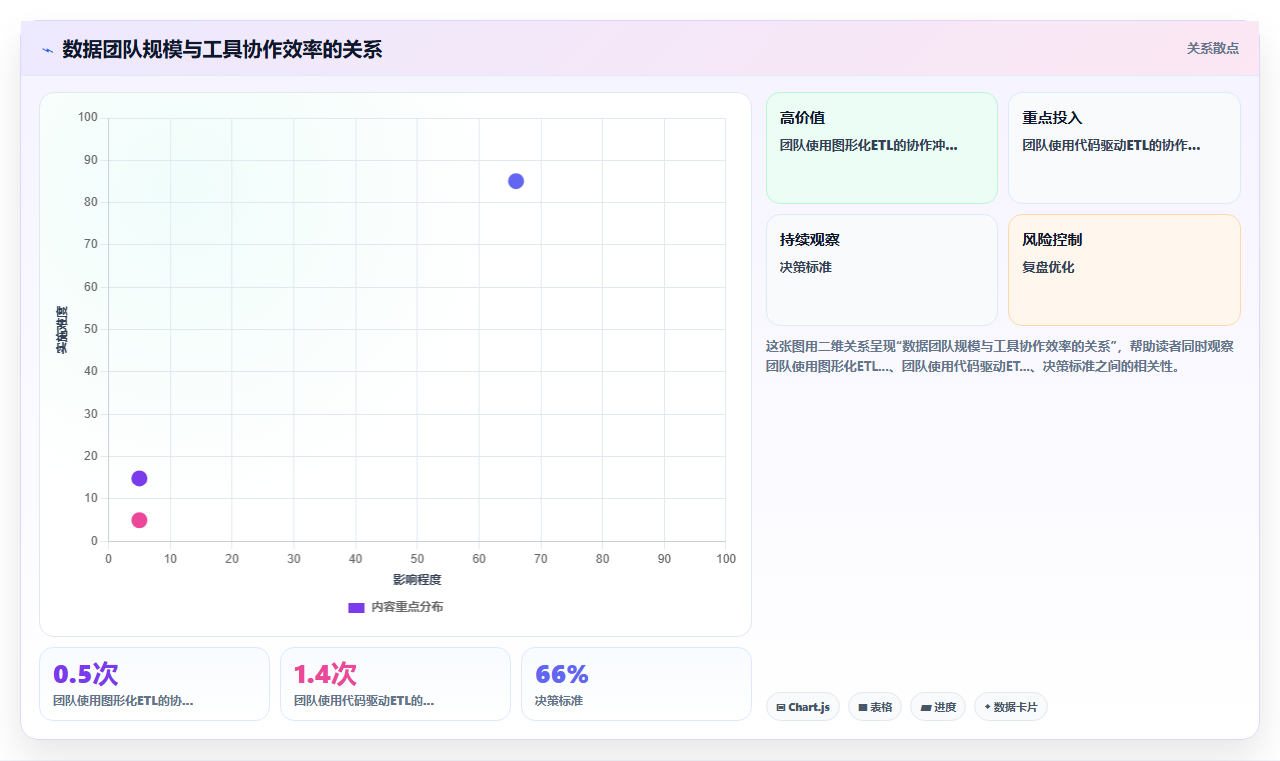Image resolution: width=1280 pixels, height=761 pixels.
Task: Click the 66% stat value
Action: (562, 674)
